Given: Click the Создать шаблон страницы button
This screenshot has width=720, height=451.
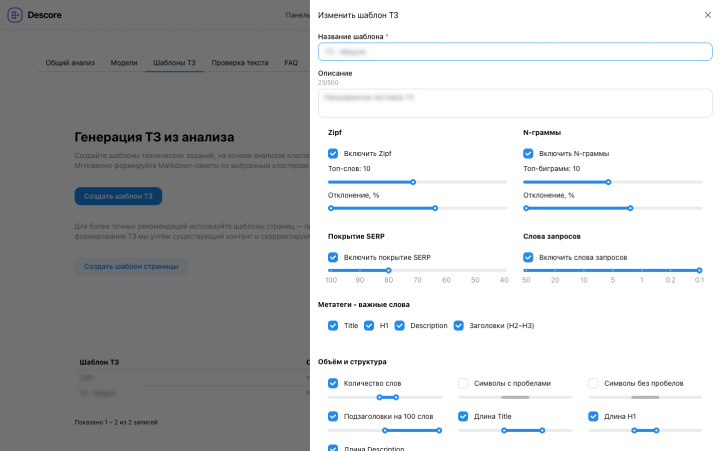Looking at the screenshot, I should 131,266.
